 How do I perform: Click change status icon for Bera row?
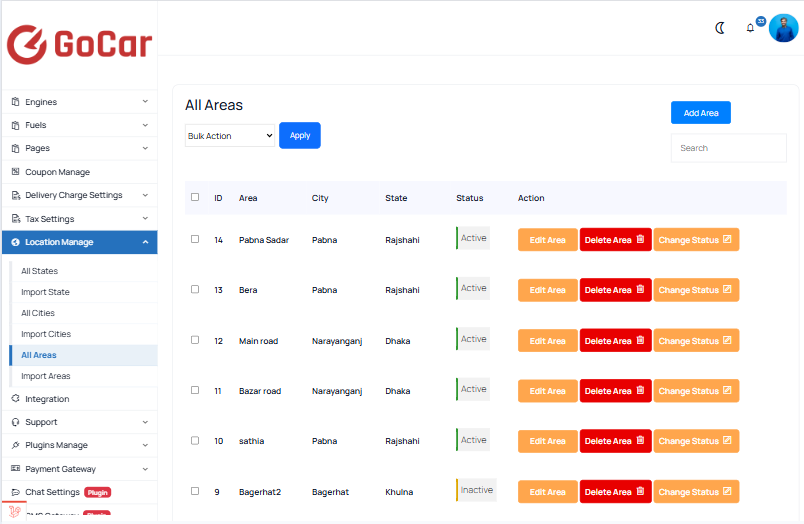[x=727, y=289]
